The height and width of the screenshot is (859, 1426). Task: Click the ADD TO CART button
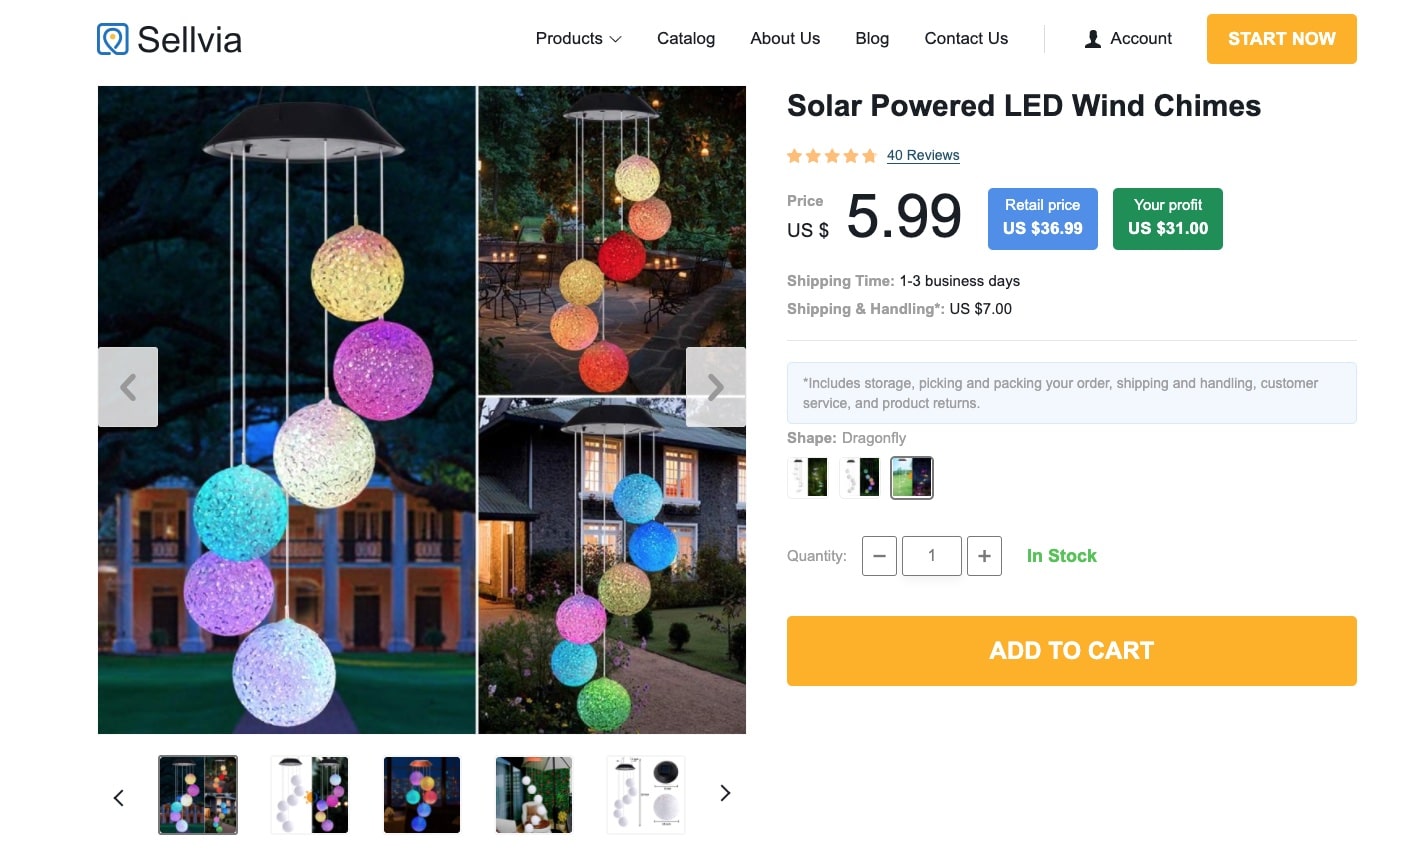pos(1071,650)
